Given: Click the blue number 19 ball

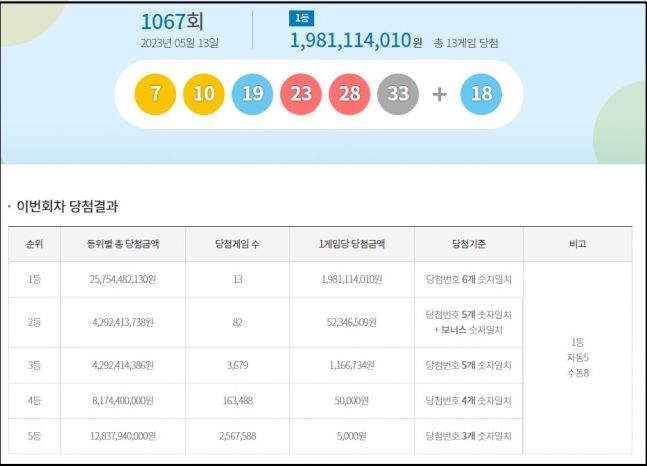Looking at the screenshot, I should click(252, 95).
